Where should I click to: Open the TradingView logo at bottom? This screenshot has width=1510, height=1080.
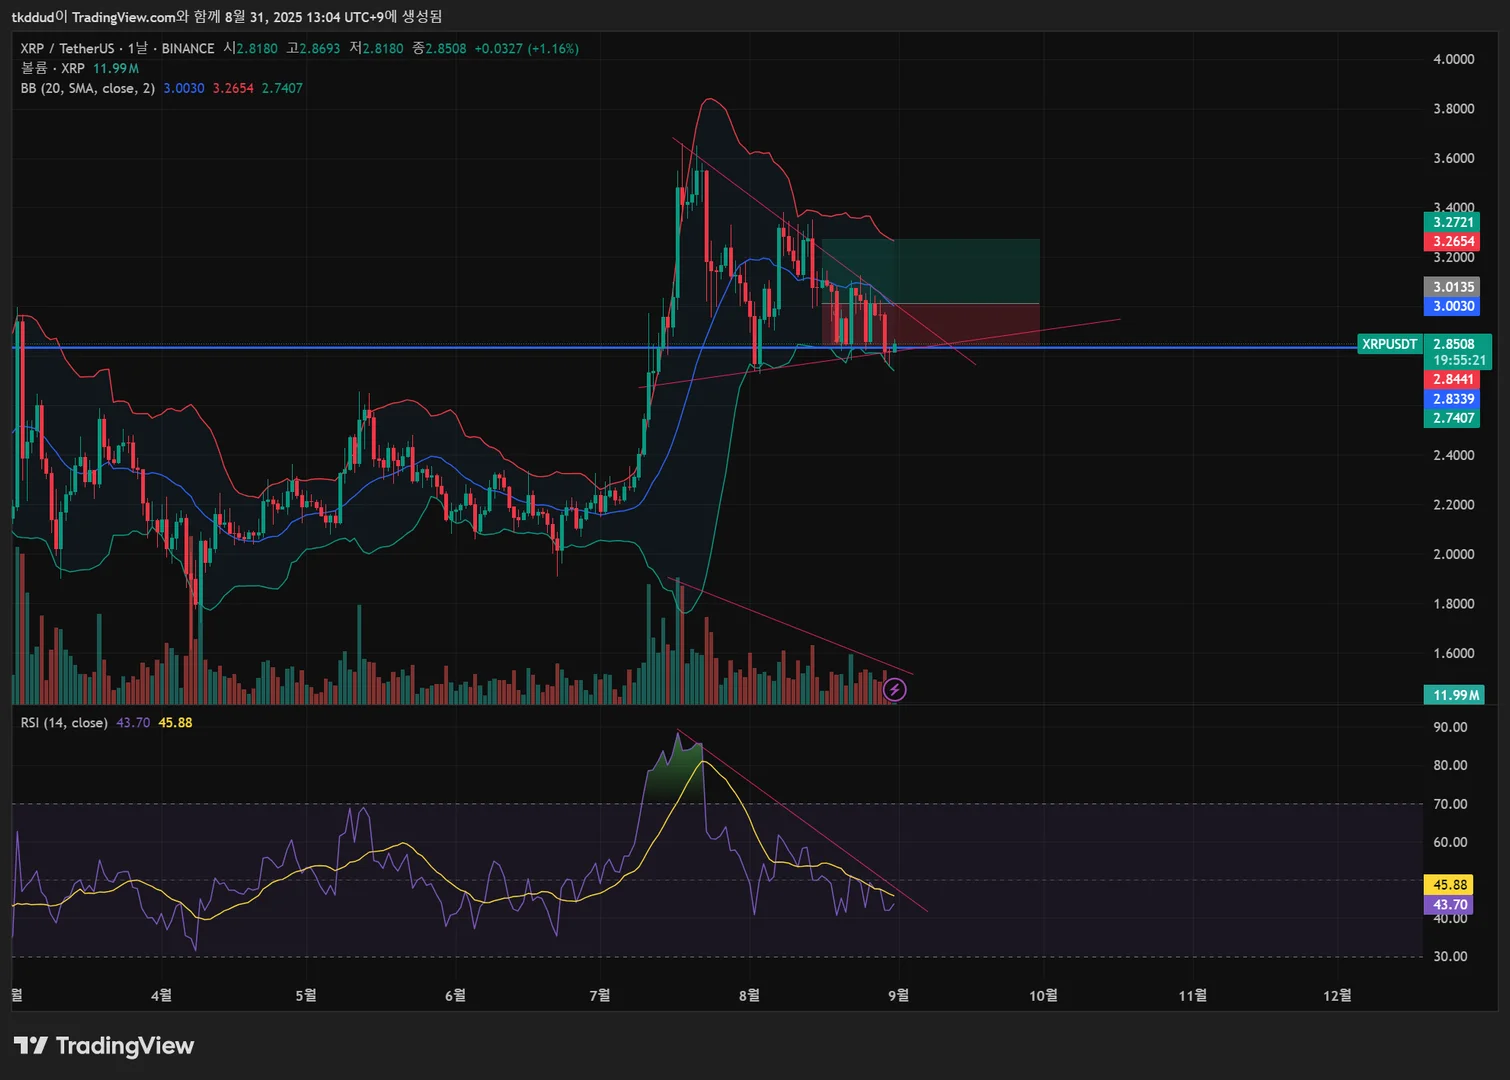104,1046
